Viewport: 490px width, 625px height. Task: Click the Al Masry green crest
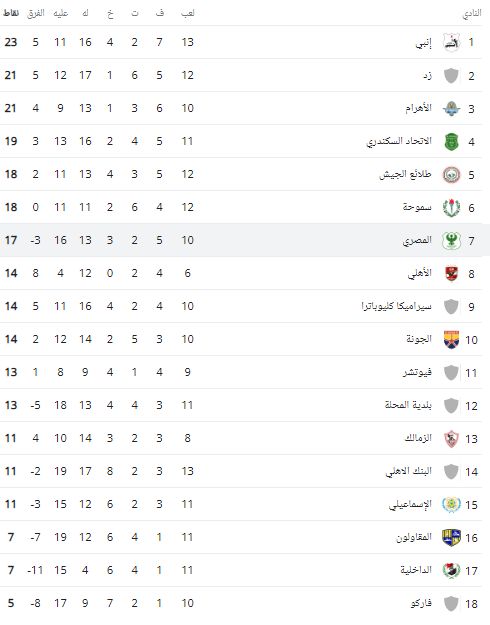click(451, 240)
